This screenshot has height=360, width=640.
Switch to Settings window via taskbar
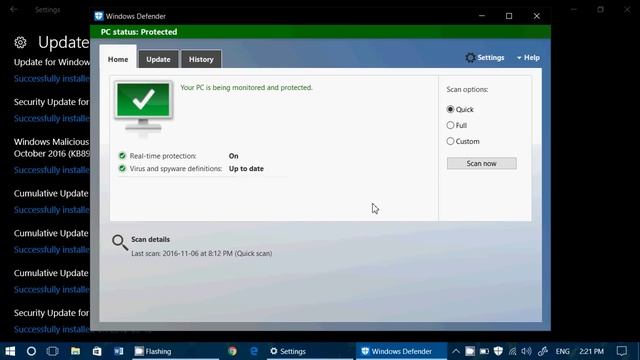click(310, 351)
